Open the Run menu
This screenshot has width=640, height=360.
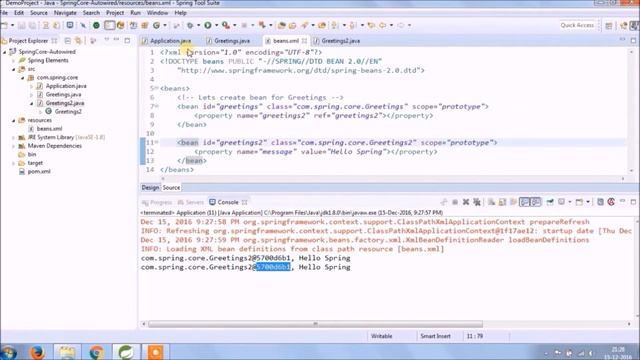tap(136, 13)
